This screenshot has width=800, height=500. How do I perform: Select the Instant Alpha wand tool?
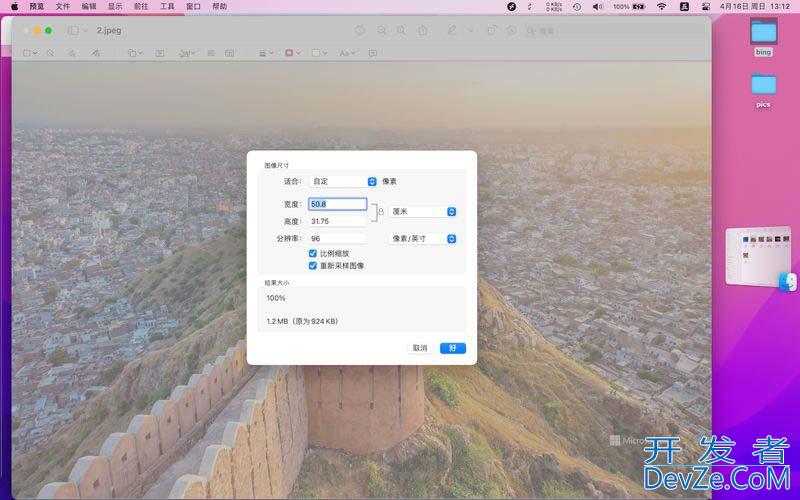point(51,53)
